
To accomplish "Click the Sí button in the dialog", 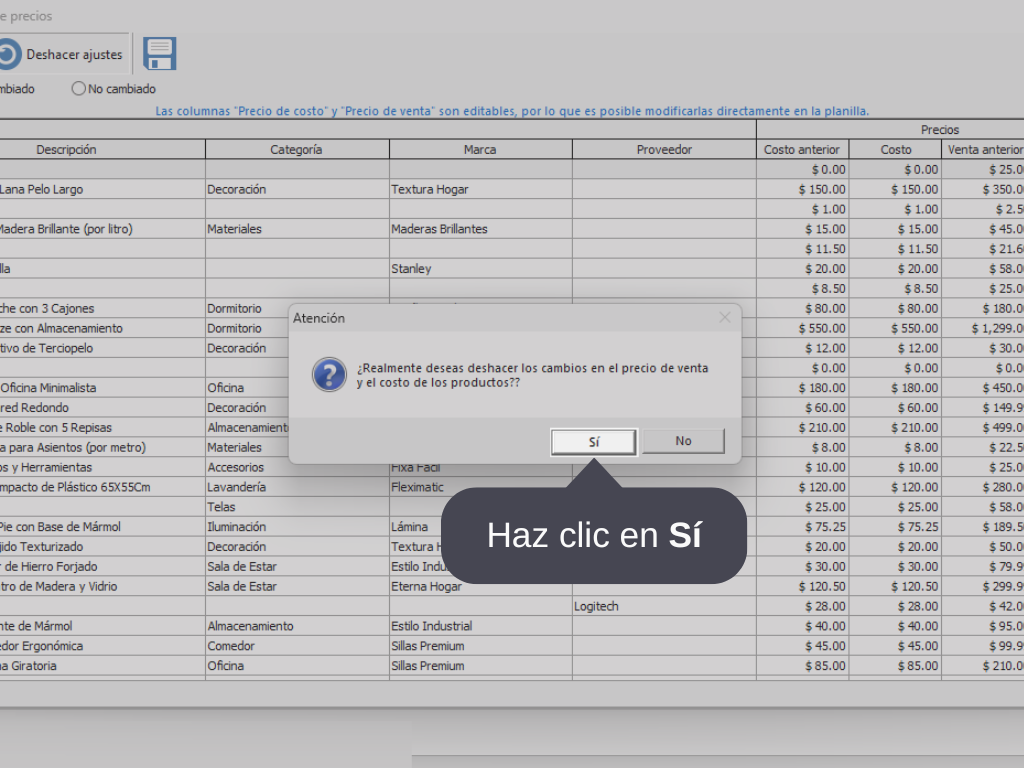I will [594, 442].
